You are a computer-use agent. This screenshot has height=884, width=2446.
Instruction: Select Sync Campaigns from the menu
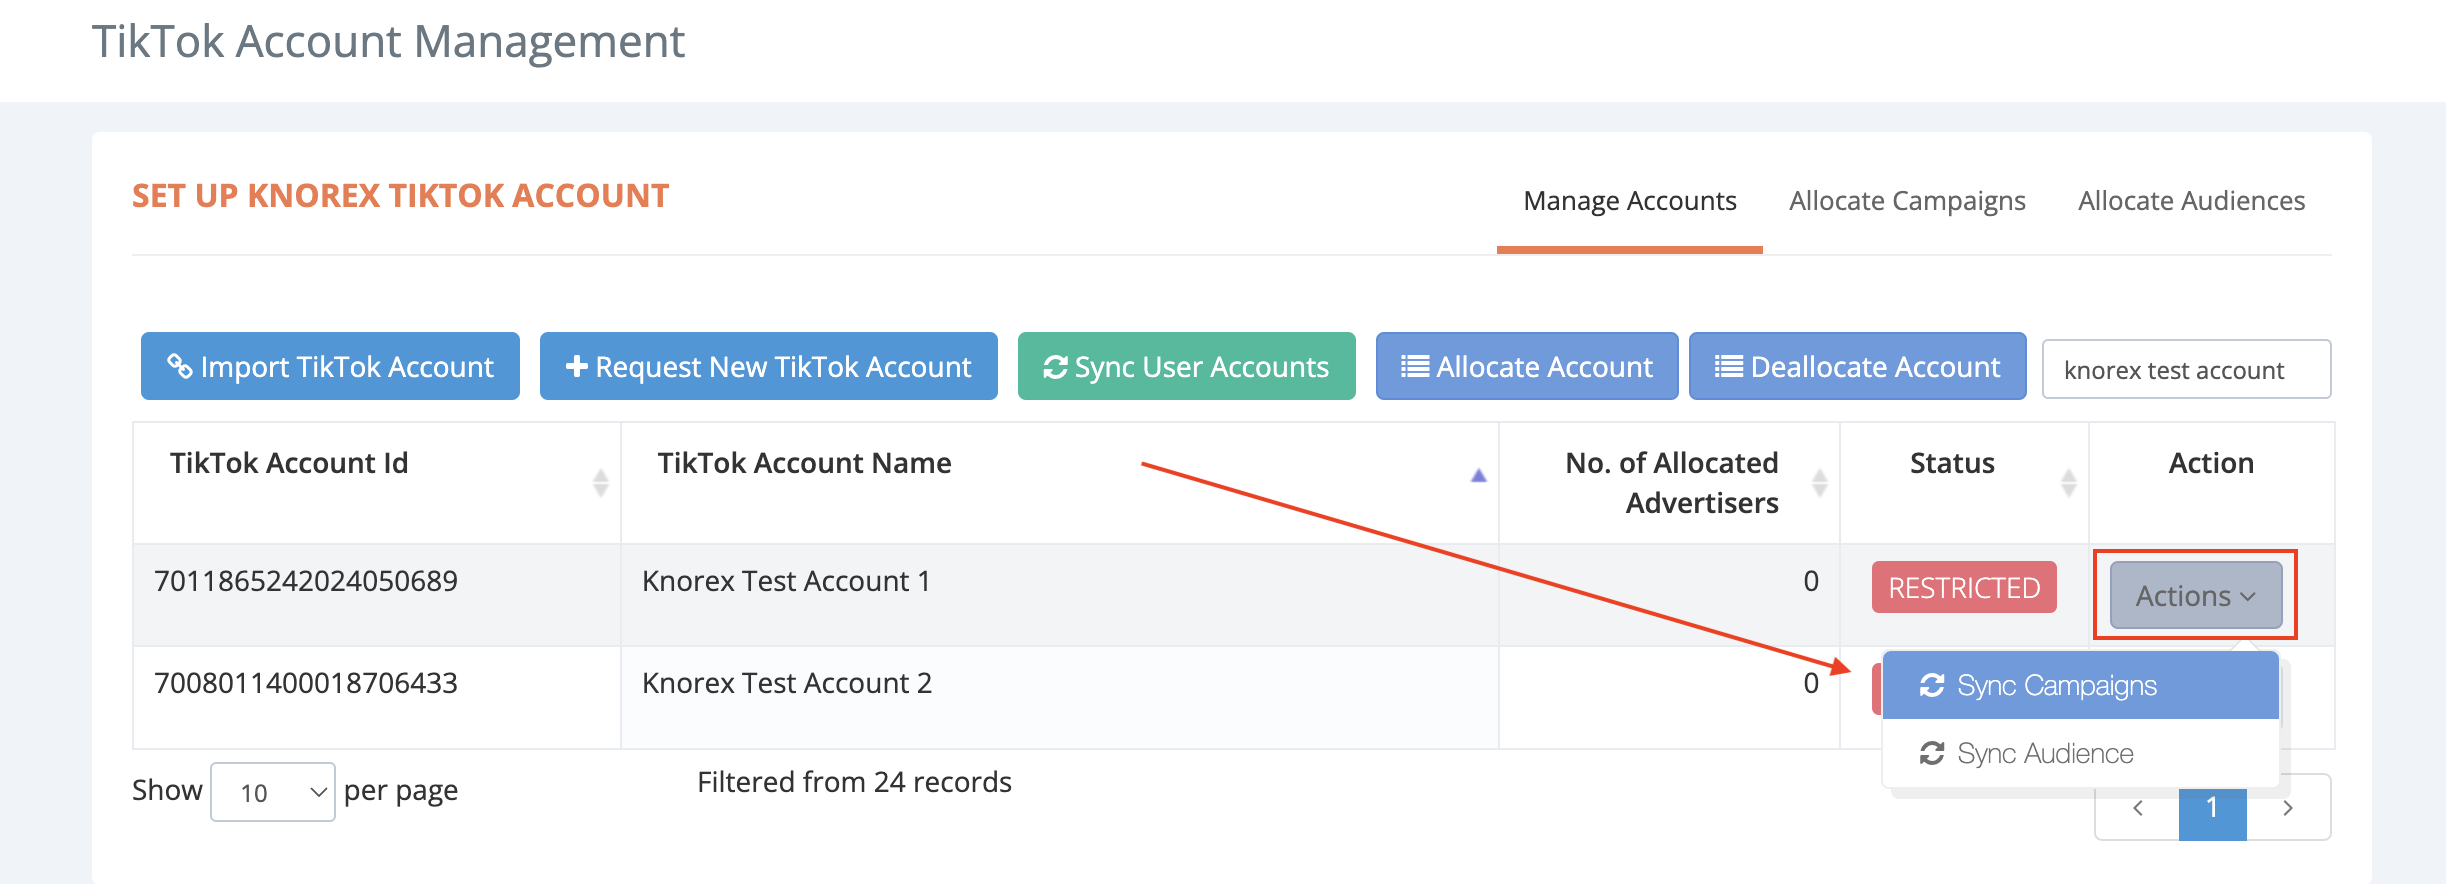(2080, 685)
